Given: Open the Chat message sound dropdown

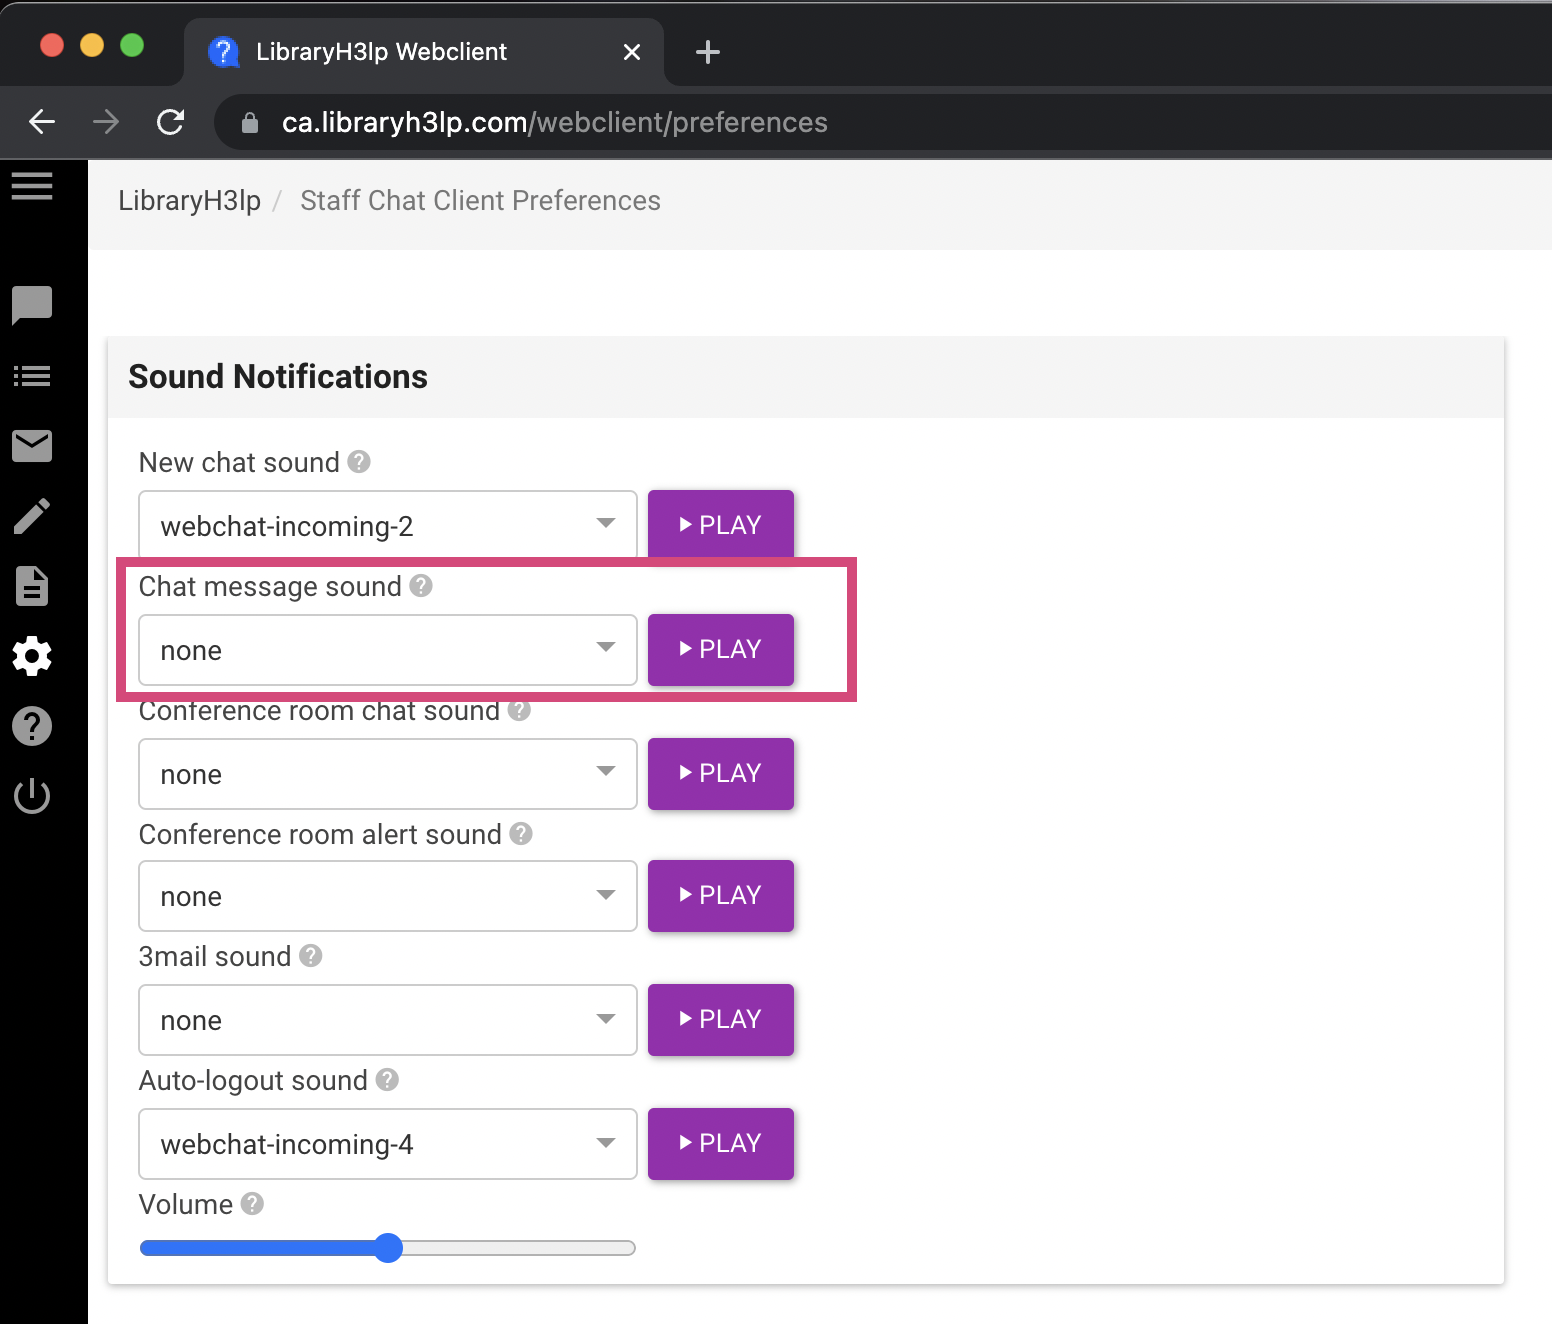Looking at the screenshot, I should click(x=387, y=650).
